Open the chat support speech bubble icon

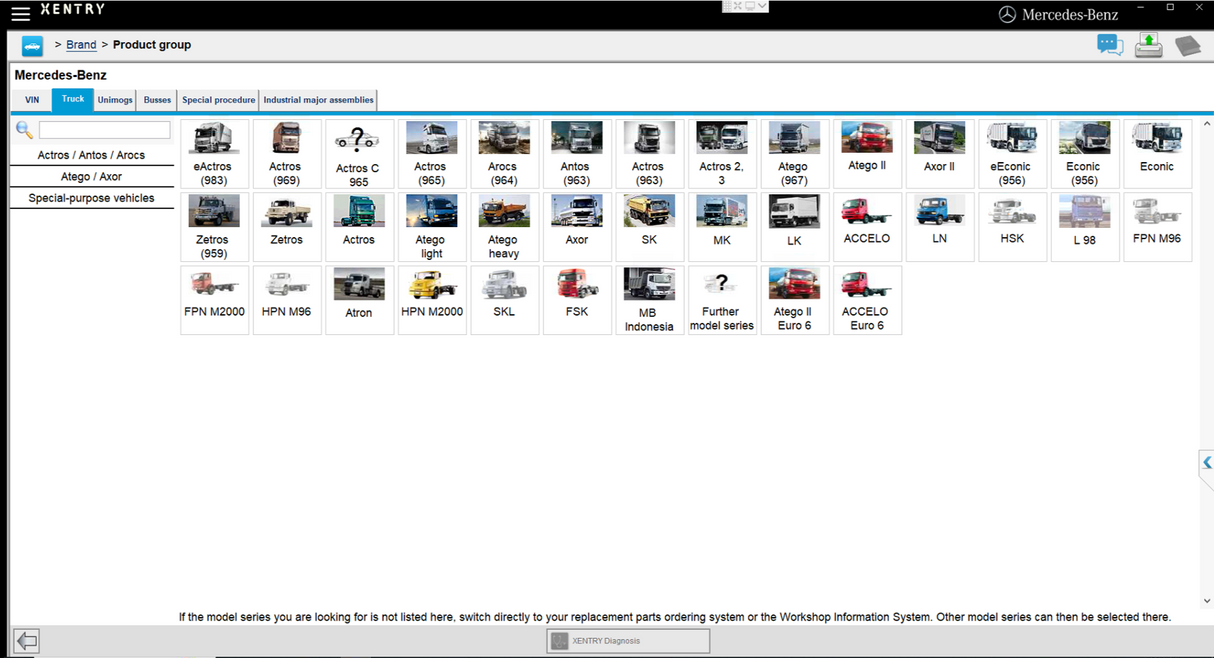coord(1109,45)
